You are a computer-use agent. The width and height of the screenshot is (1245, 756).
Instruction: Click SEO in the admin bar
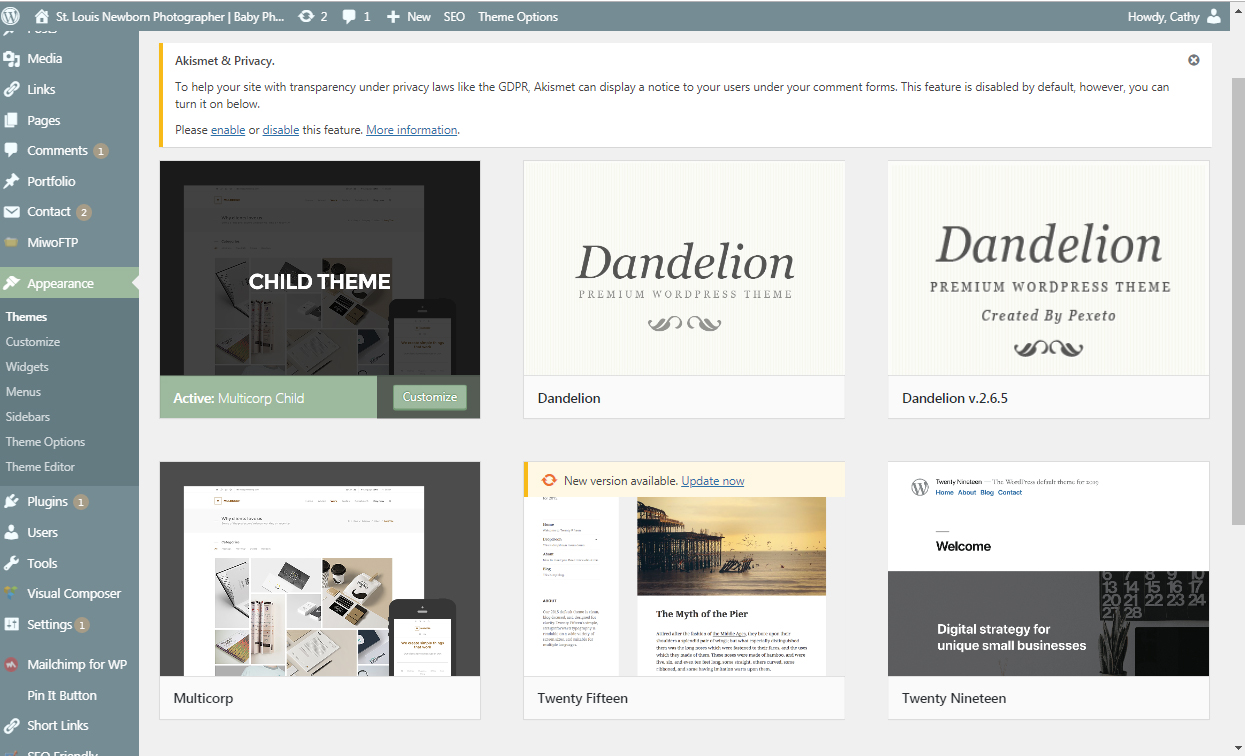click(x=454, y=17)
